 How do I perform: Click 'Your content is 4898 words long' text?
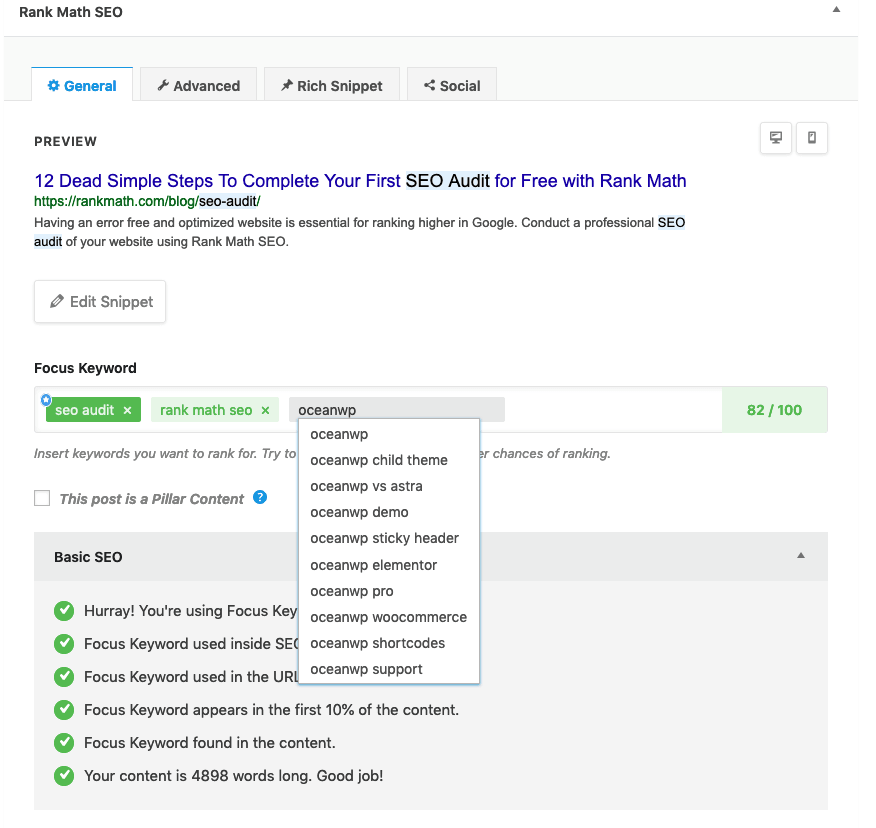(x=198, y=775)
